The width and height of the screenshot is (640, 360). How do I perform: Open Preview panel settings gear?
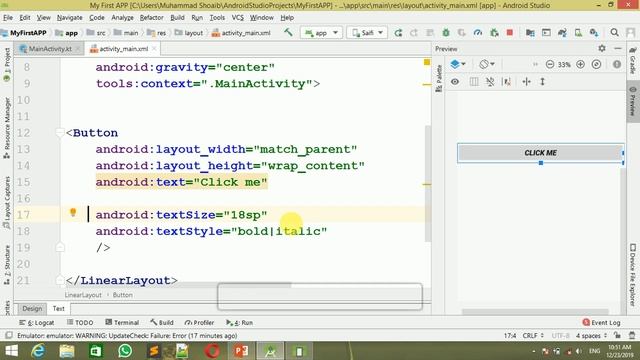[x=602, y=48]
